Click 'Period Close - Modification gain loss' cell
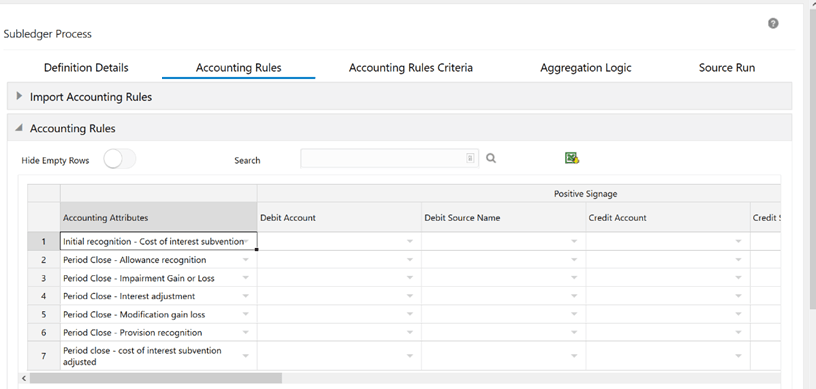816x389 pixels. [x=158, y=315]
